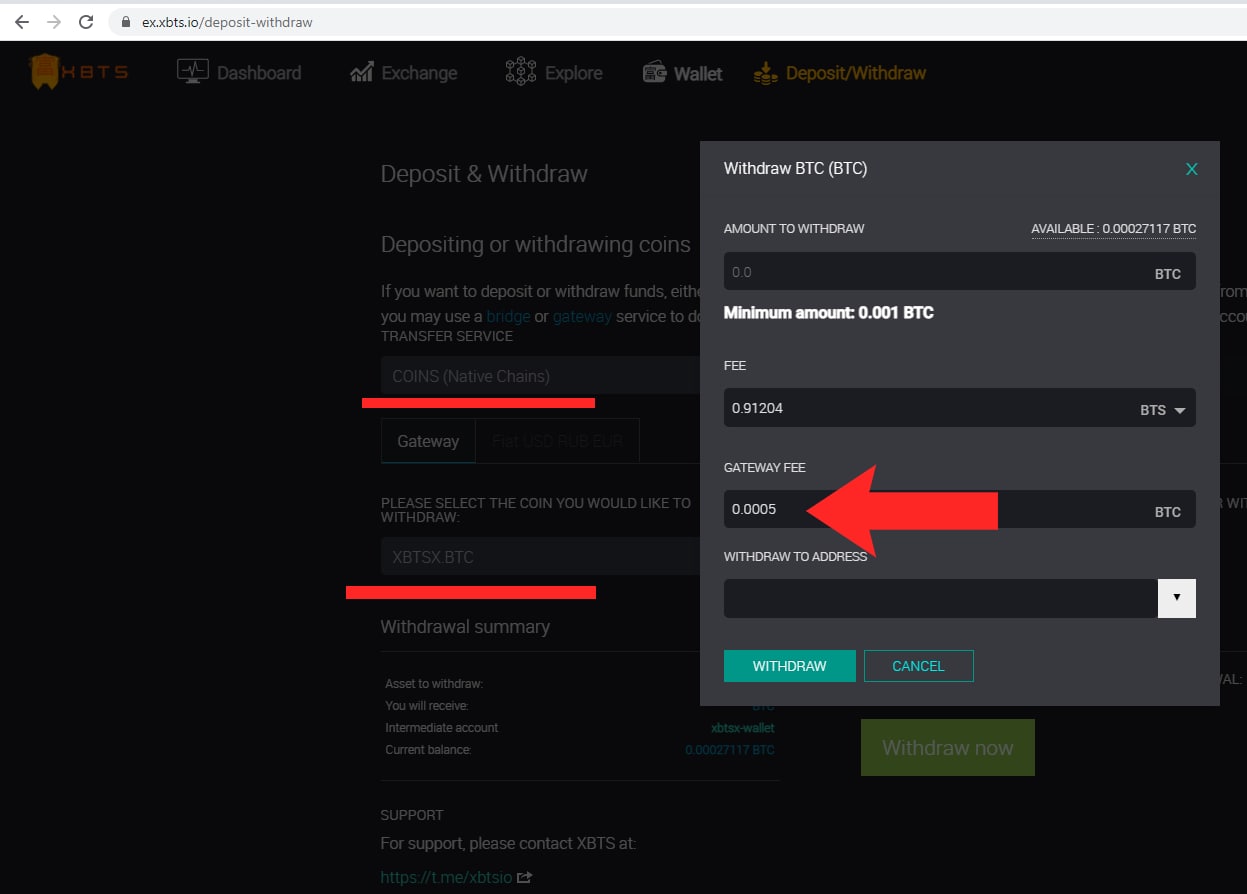Click the Minimum amount: 0.001 BTC text
This screenshot has width=1247, height=894.
pyautogui.click(x=829, y=313)
